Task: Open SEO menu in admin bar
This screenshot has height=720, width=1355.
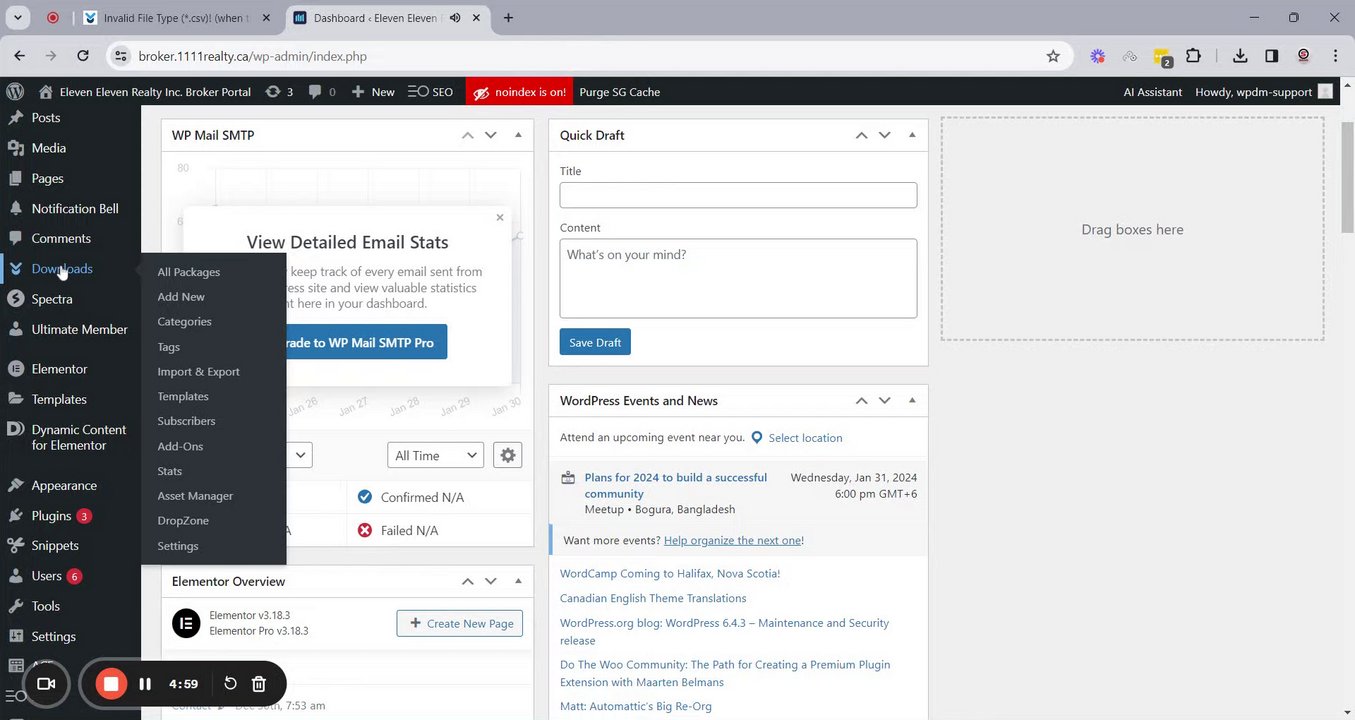Action: [x=430, y=91]
